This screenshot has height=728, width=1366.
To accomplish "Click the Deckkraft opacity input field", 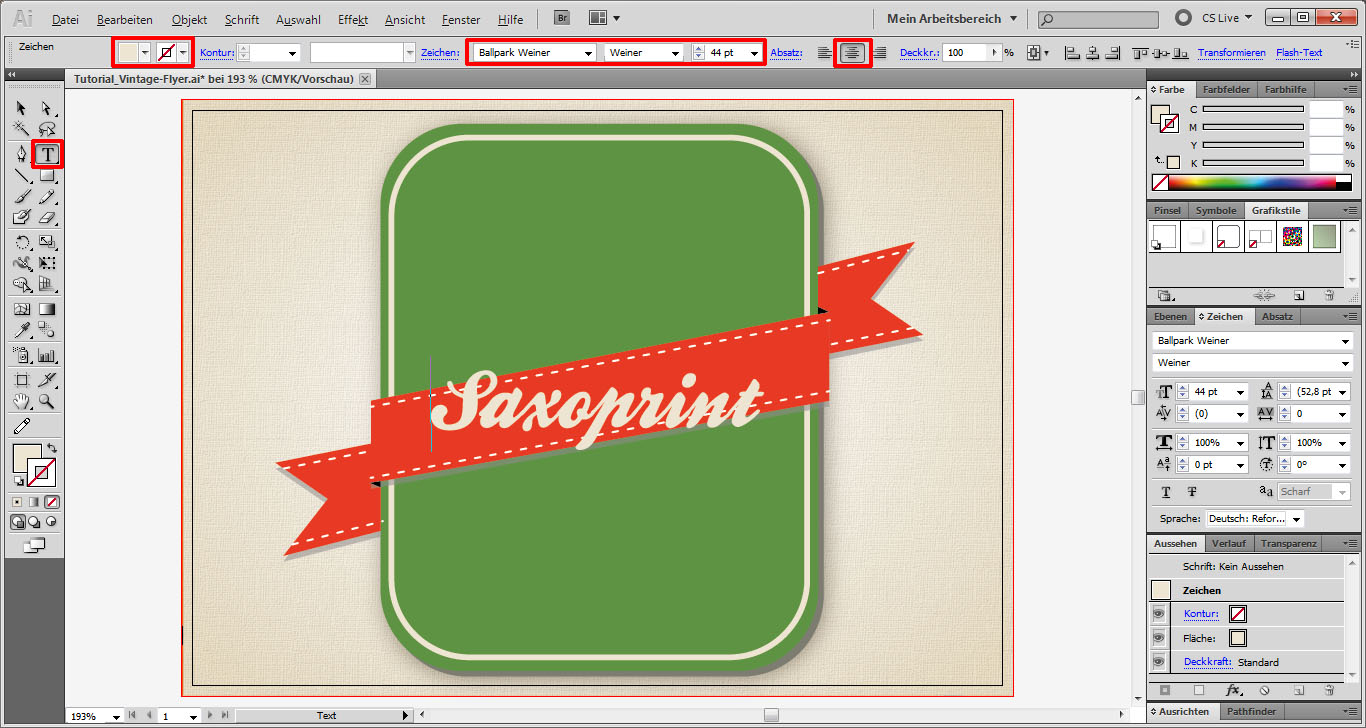I will coord(965,53).
